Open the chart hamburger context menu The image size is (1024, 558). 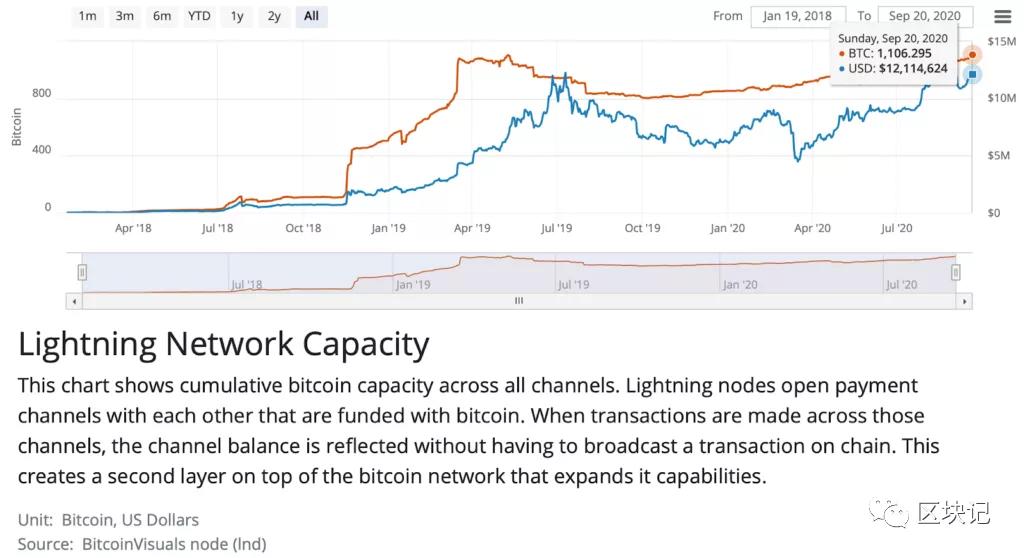tap(1002, 16)
